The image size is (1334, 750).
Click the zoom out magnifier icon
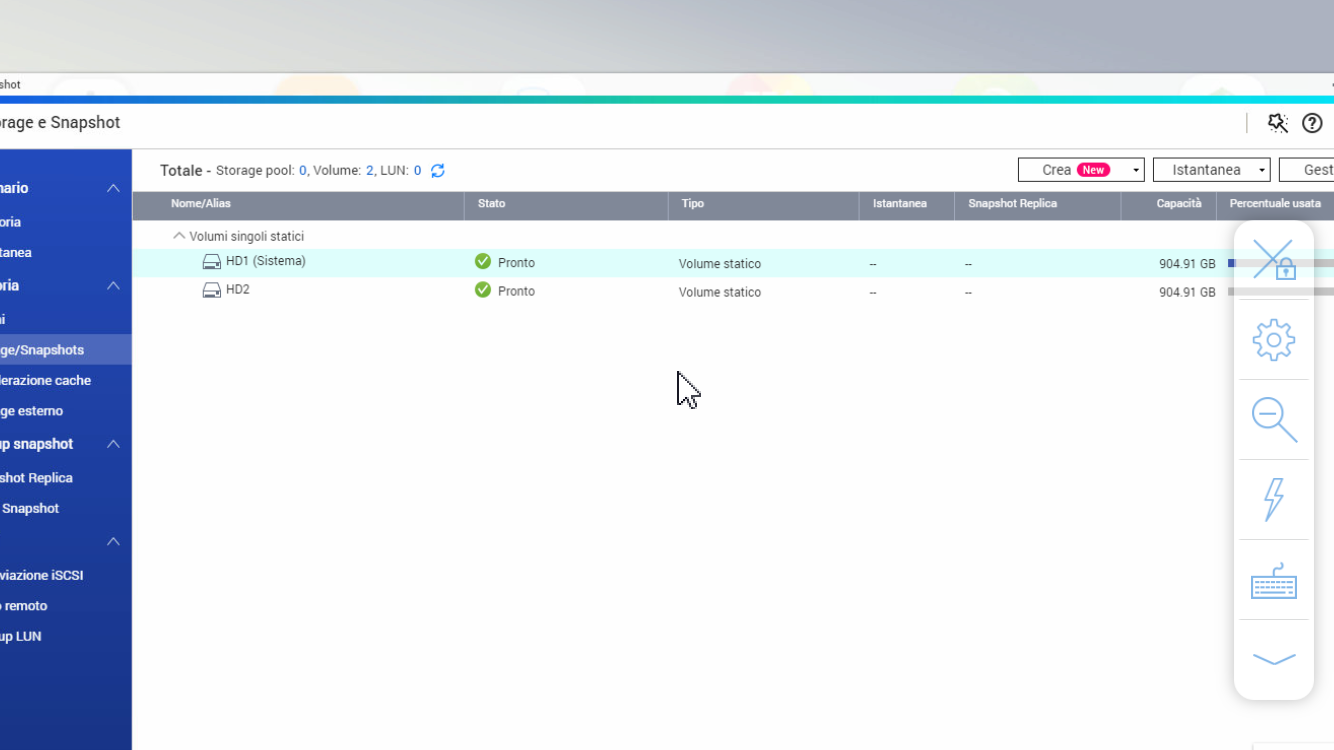(1274, 419)
